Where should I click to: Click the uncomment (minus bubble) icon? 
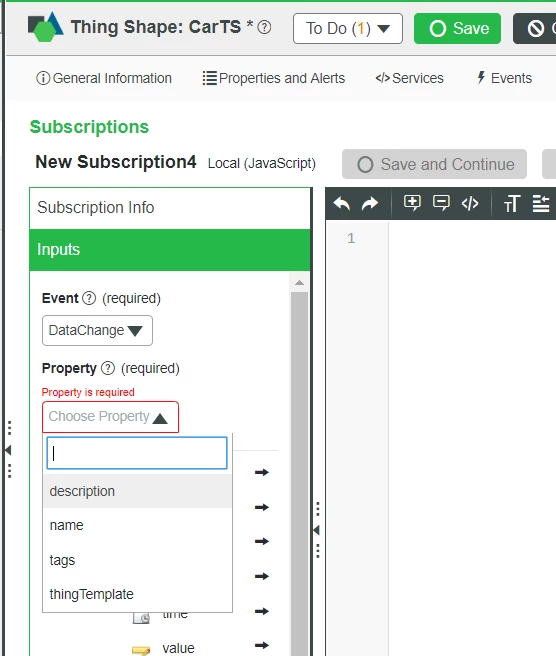(441, 203)
